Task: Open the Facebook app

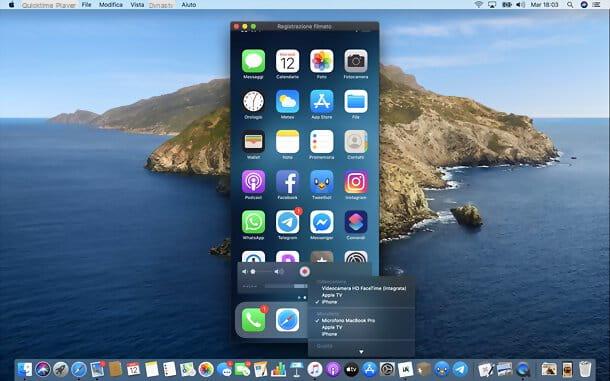Action: (287, 182)
